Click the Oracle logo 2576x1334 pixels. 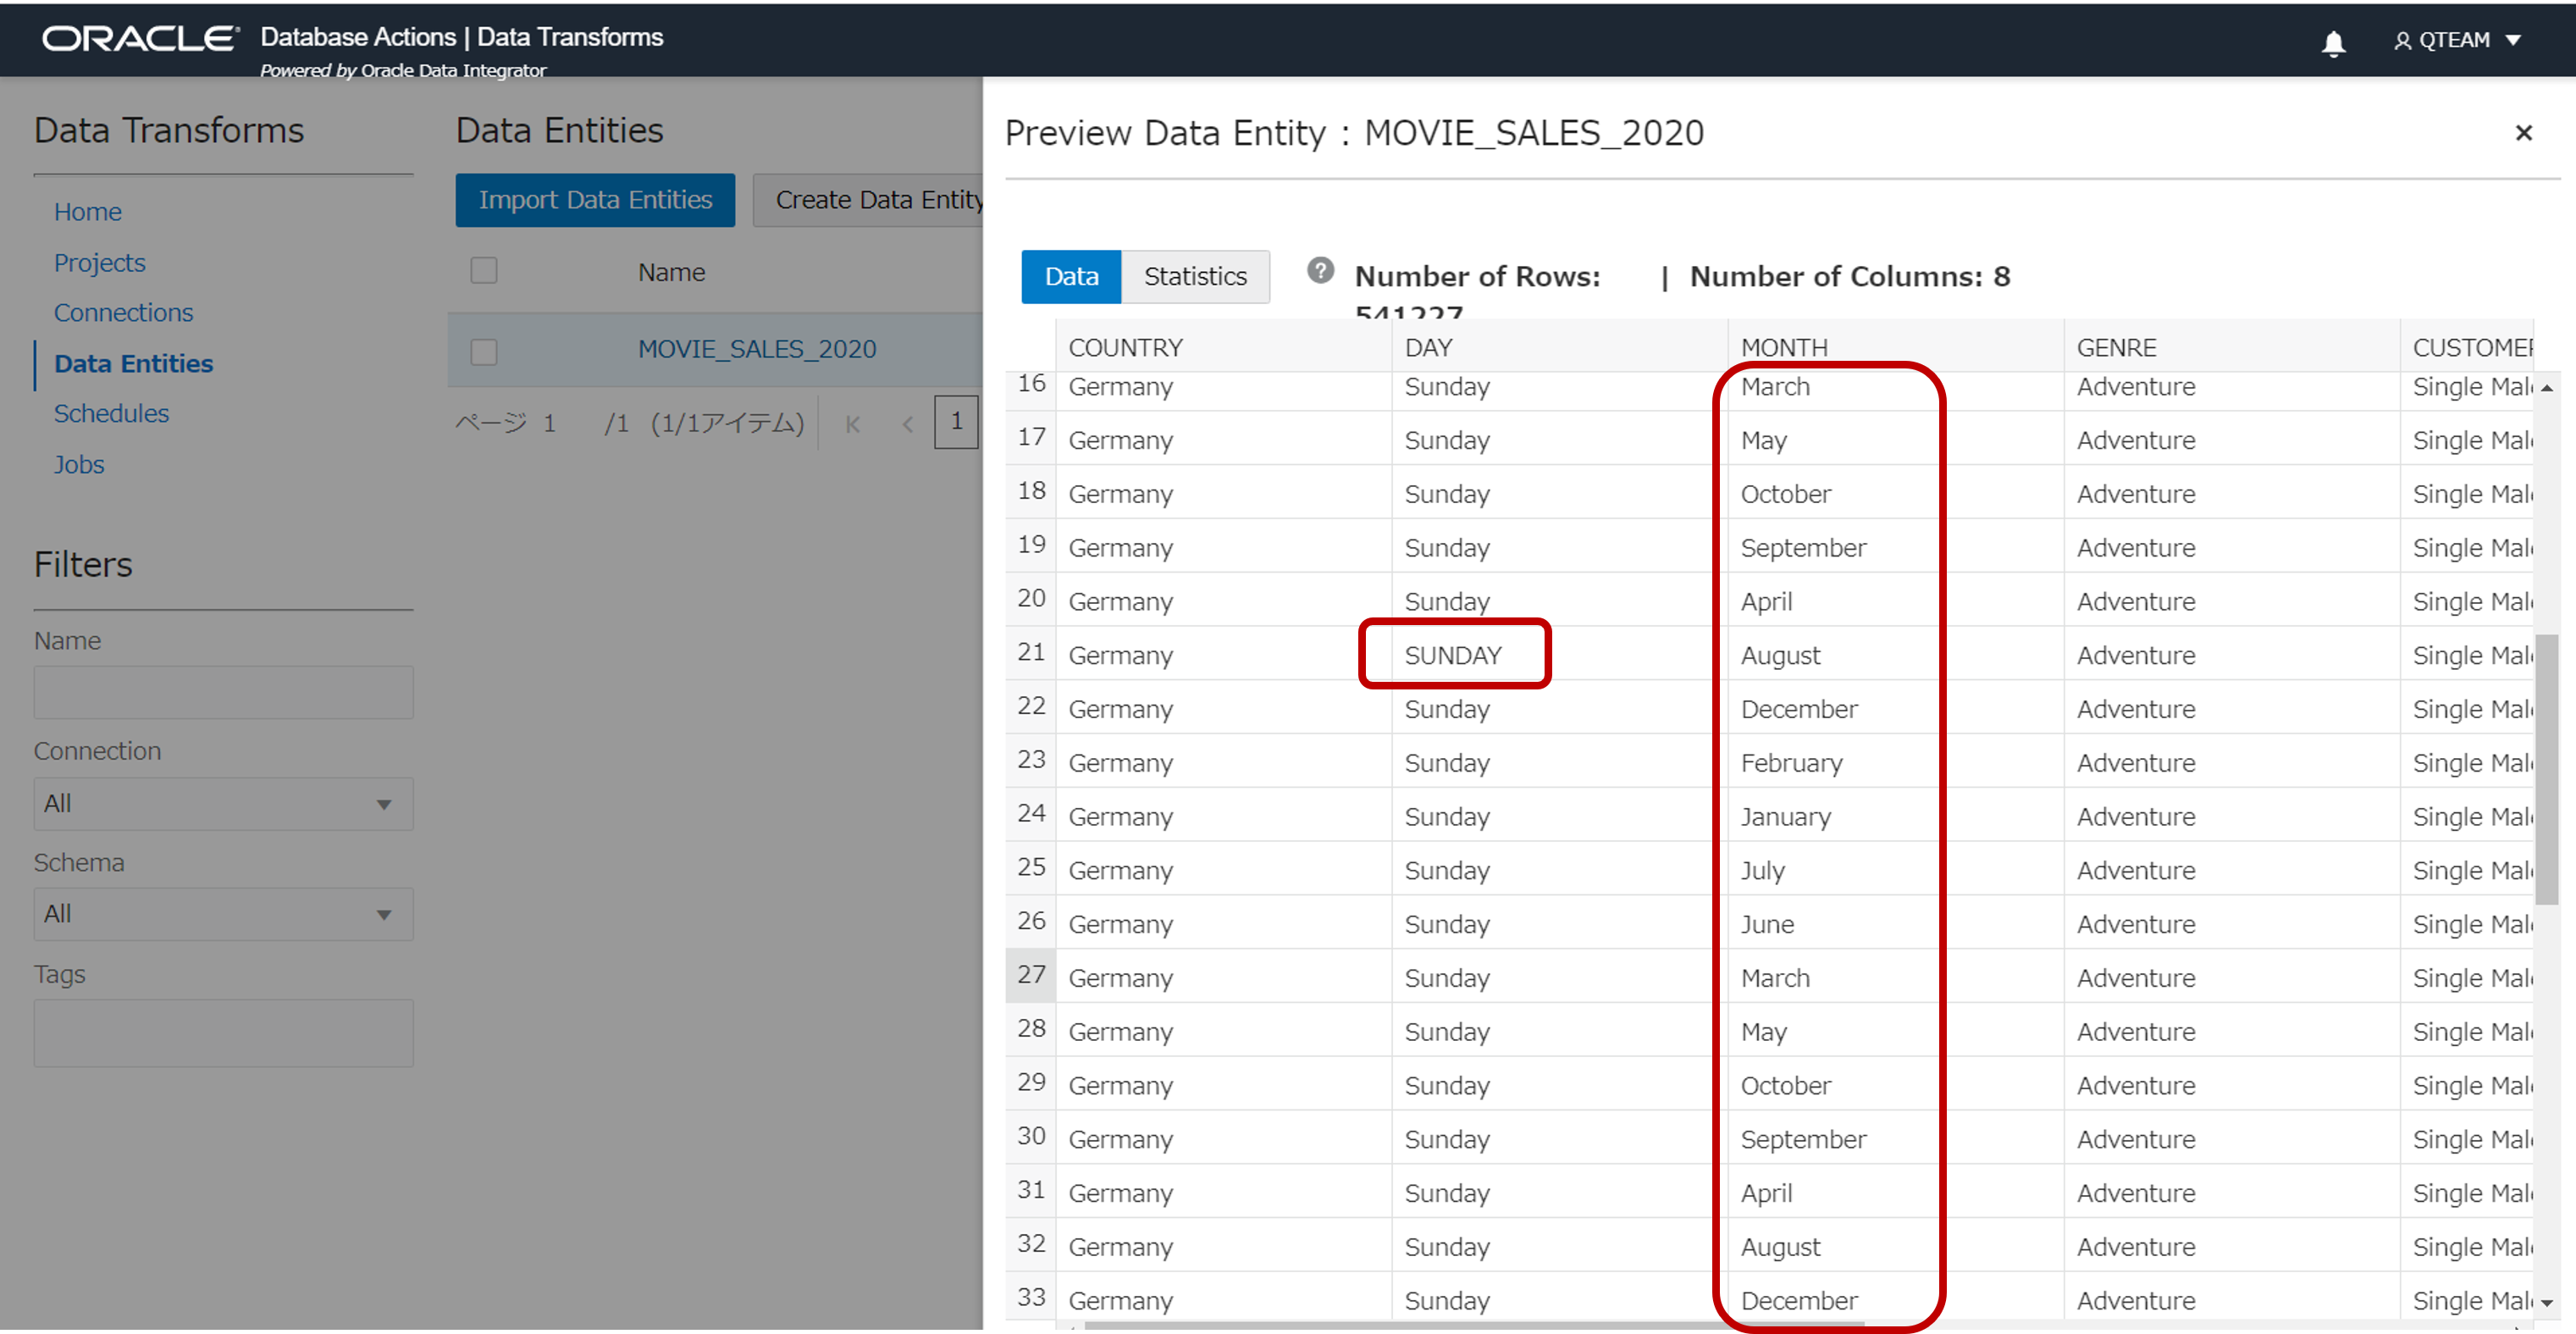pyautogui.click(x=140, y=39)
